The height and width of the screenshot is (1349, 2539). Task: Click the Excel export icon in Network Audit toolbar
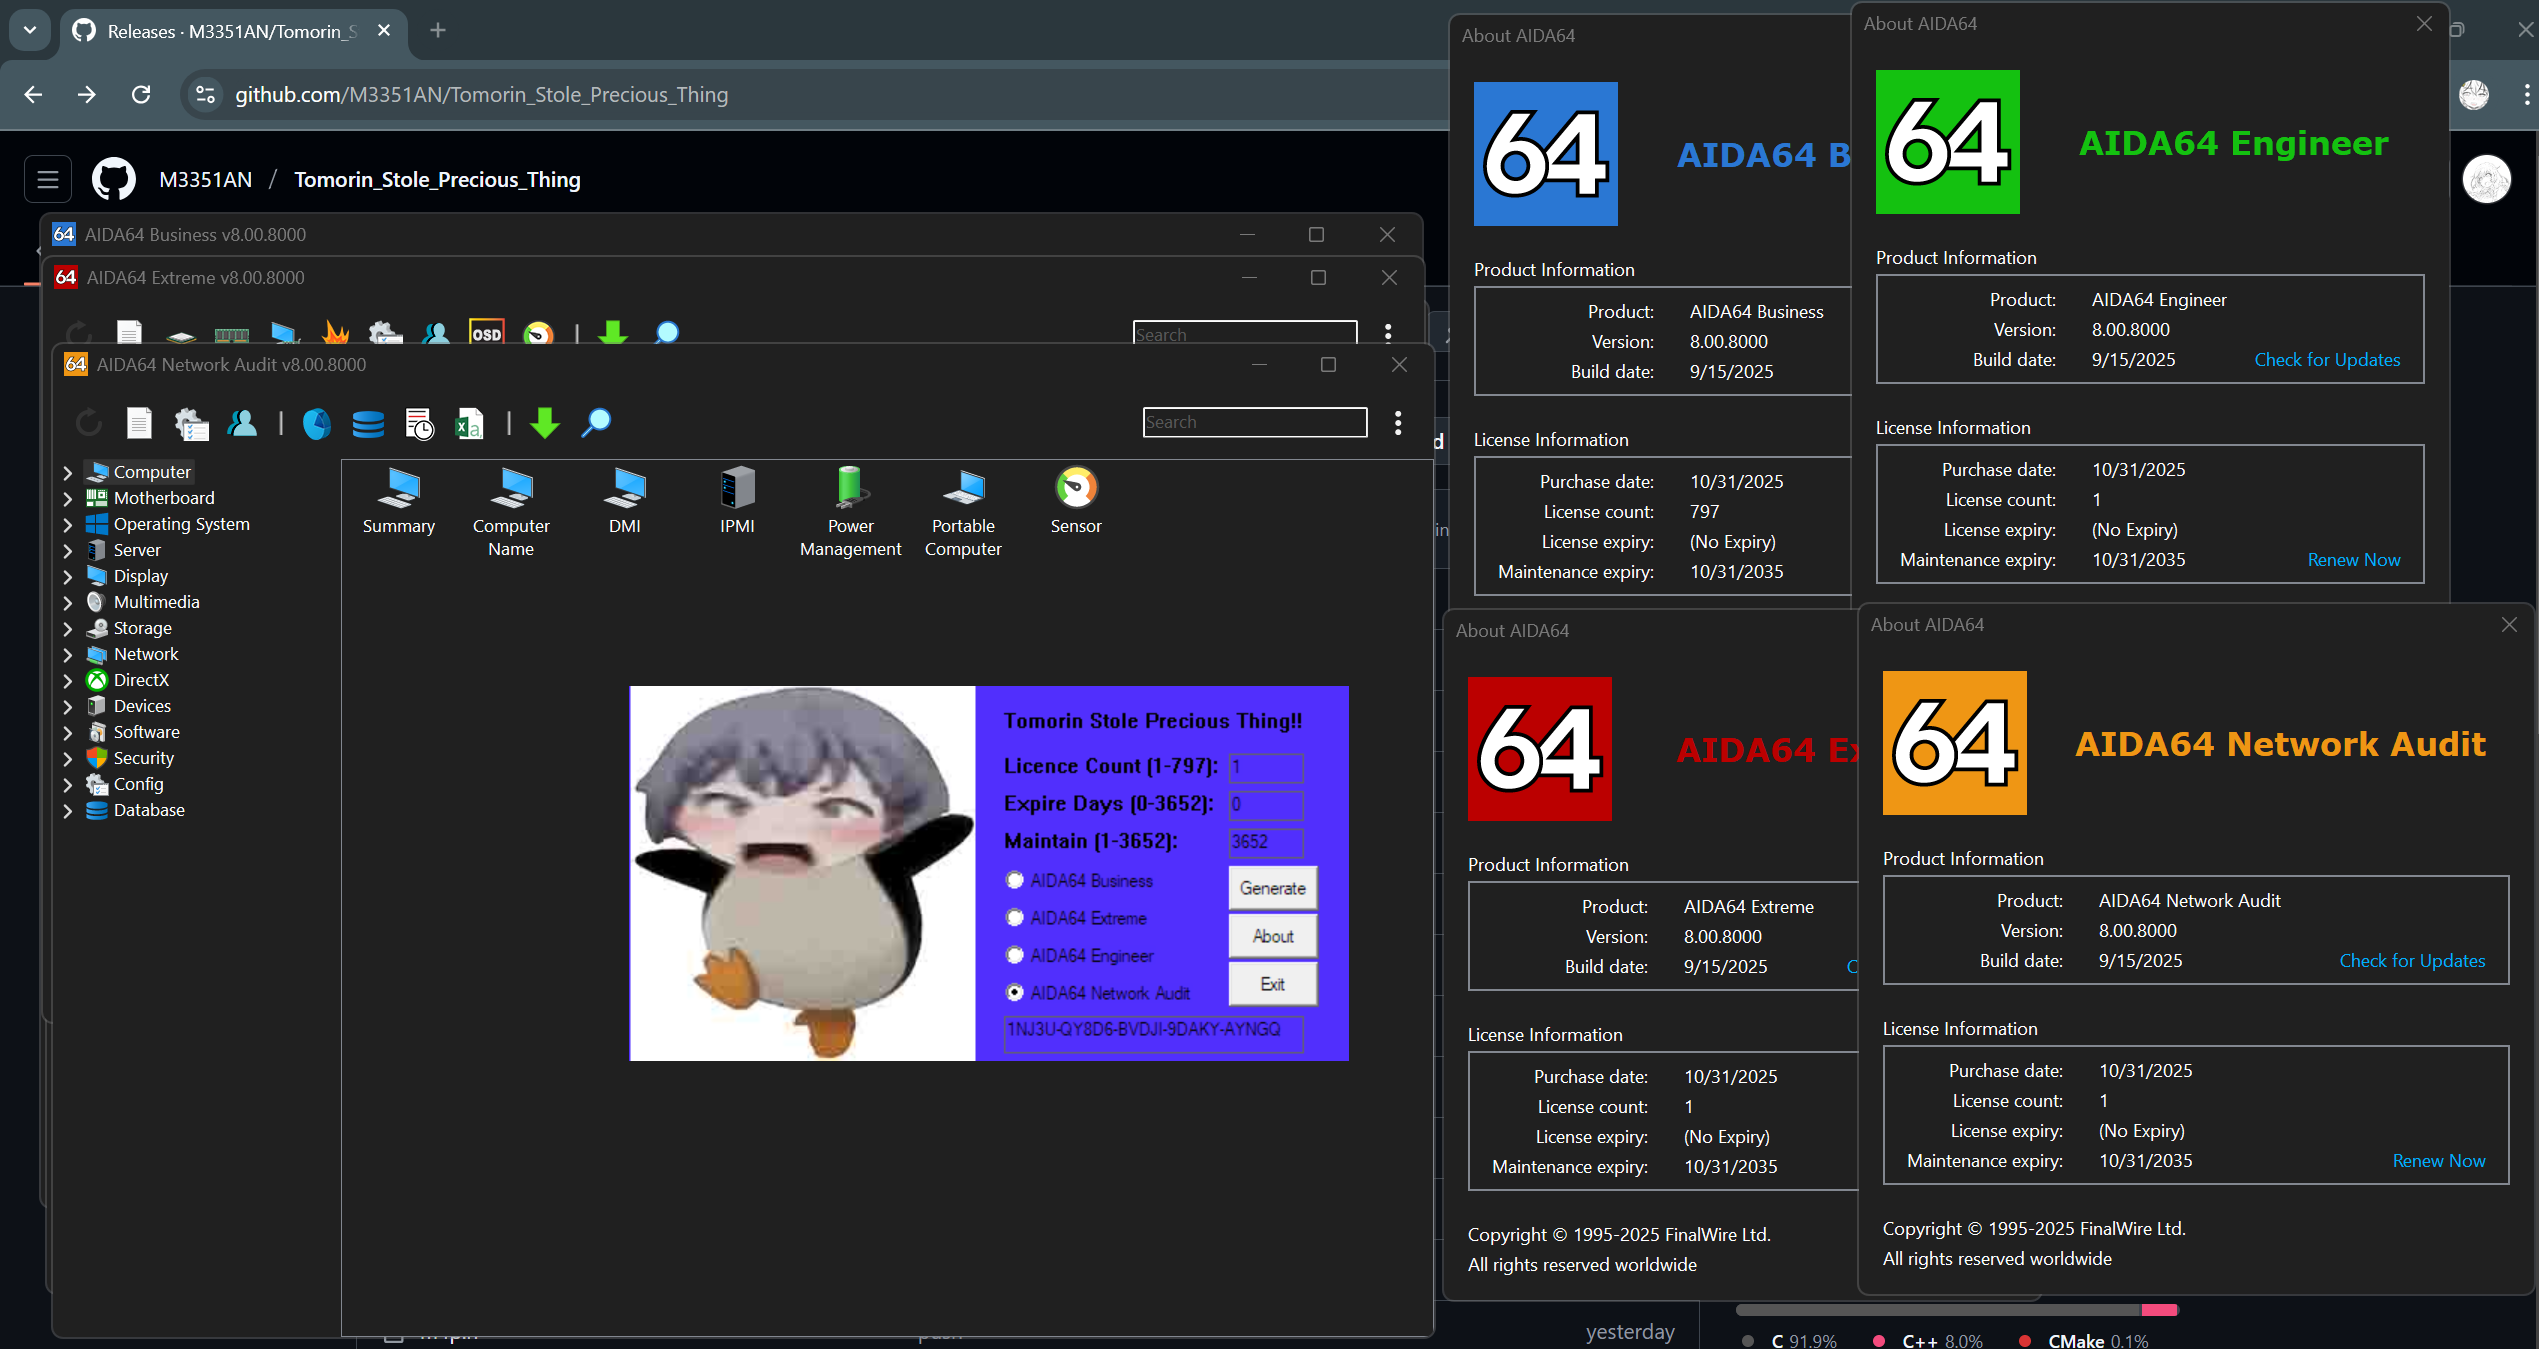[469, 423]
